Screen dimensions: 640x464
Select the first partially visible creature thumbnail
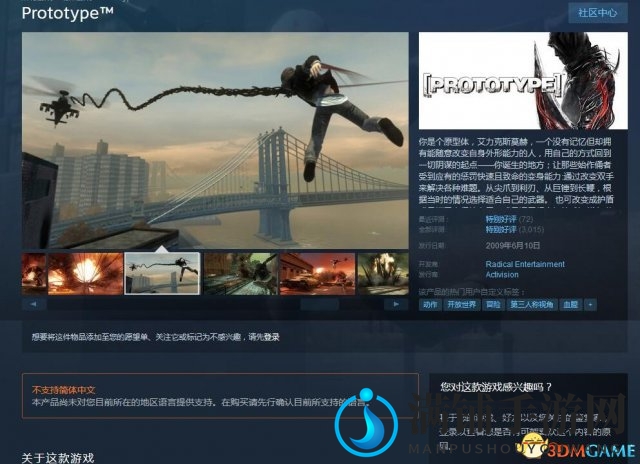(34, 273)
